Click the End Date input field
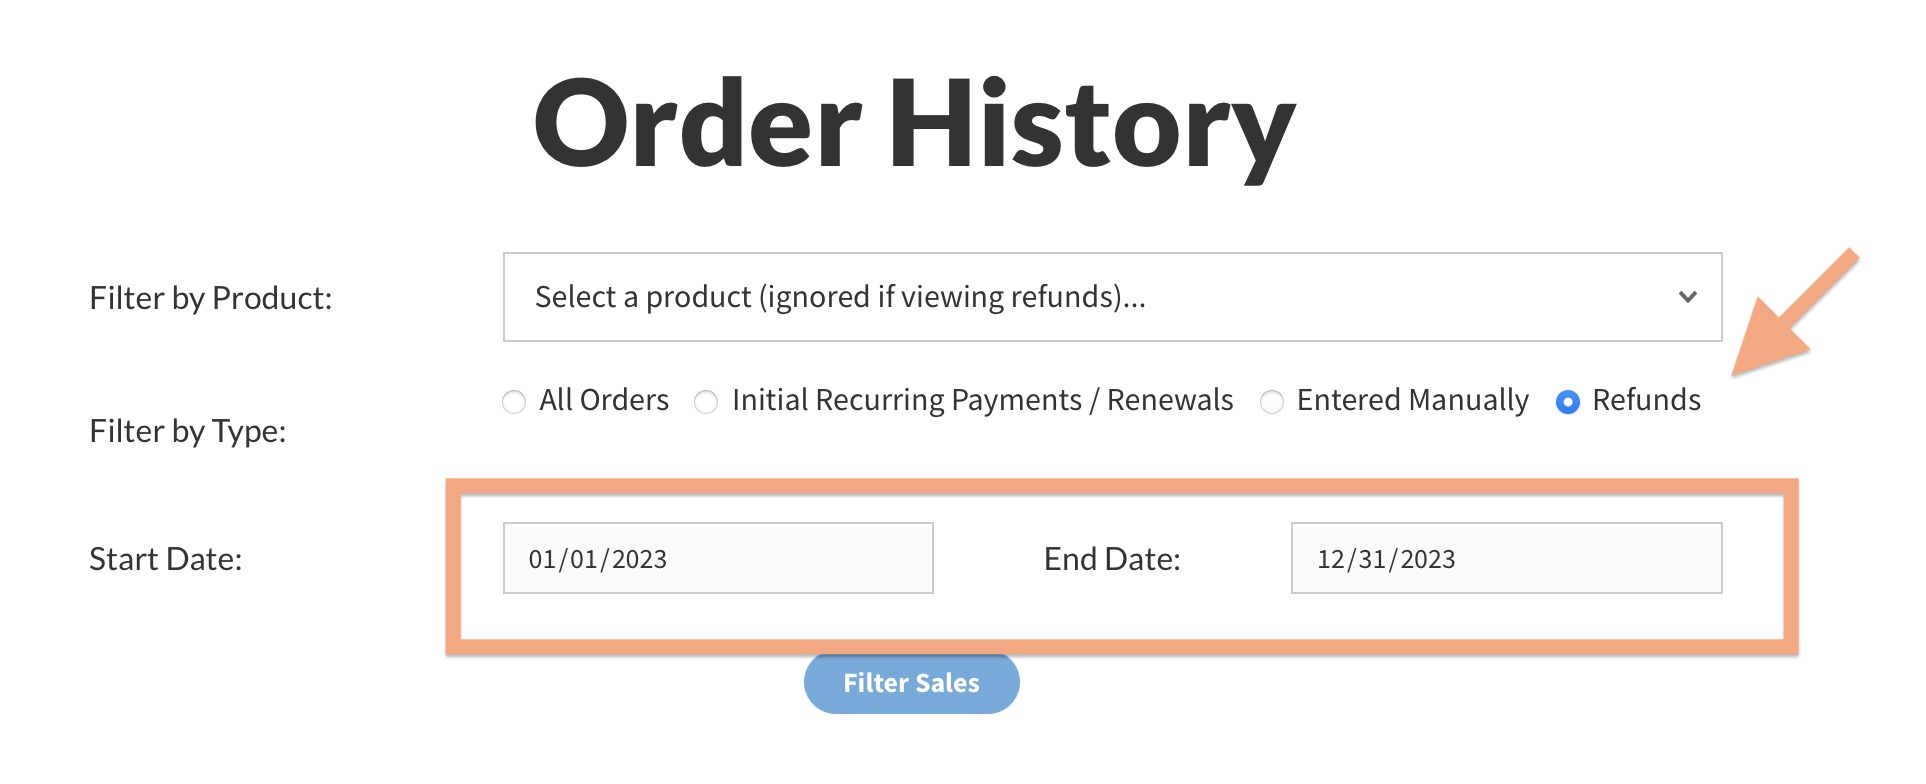This screenshot has height=784, width=1926. [x=1506, y=558]
